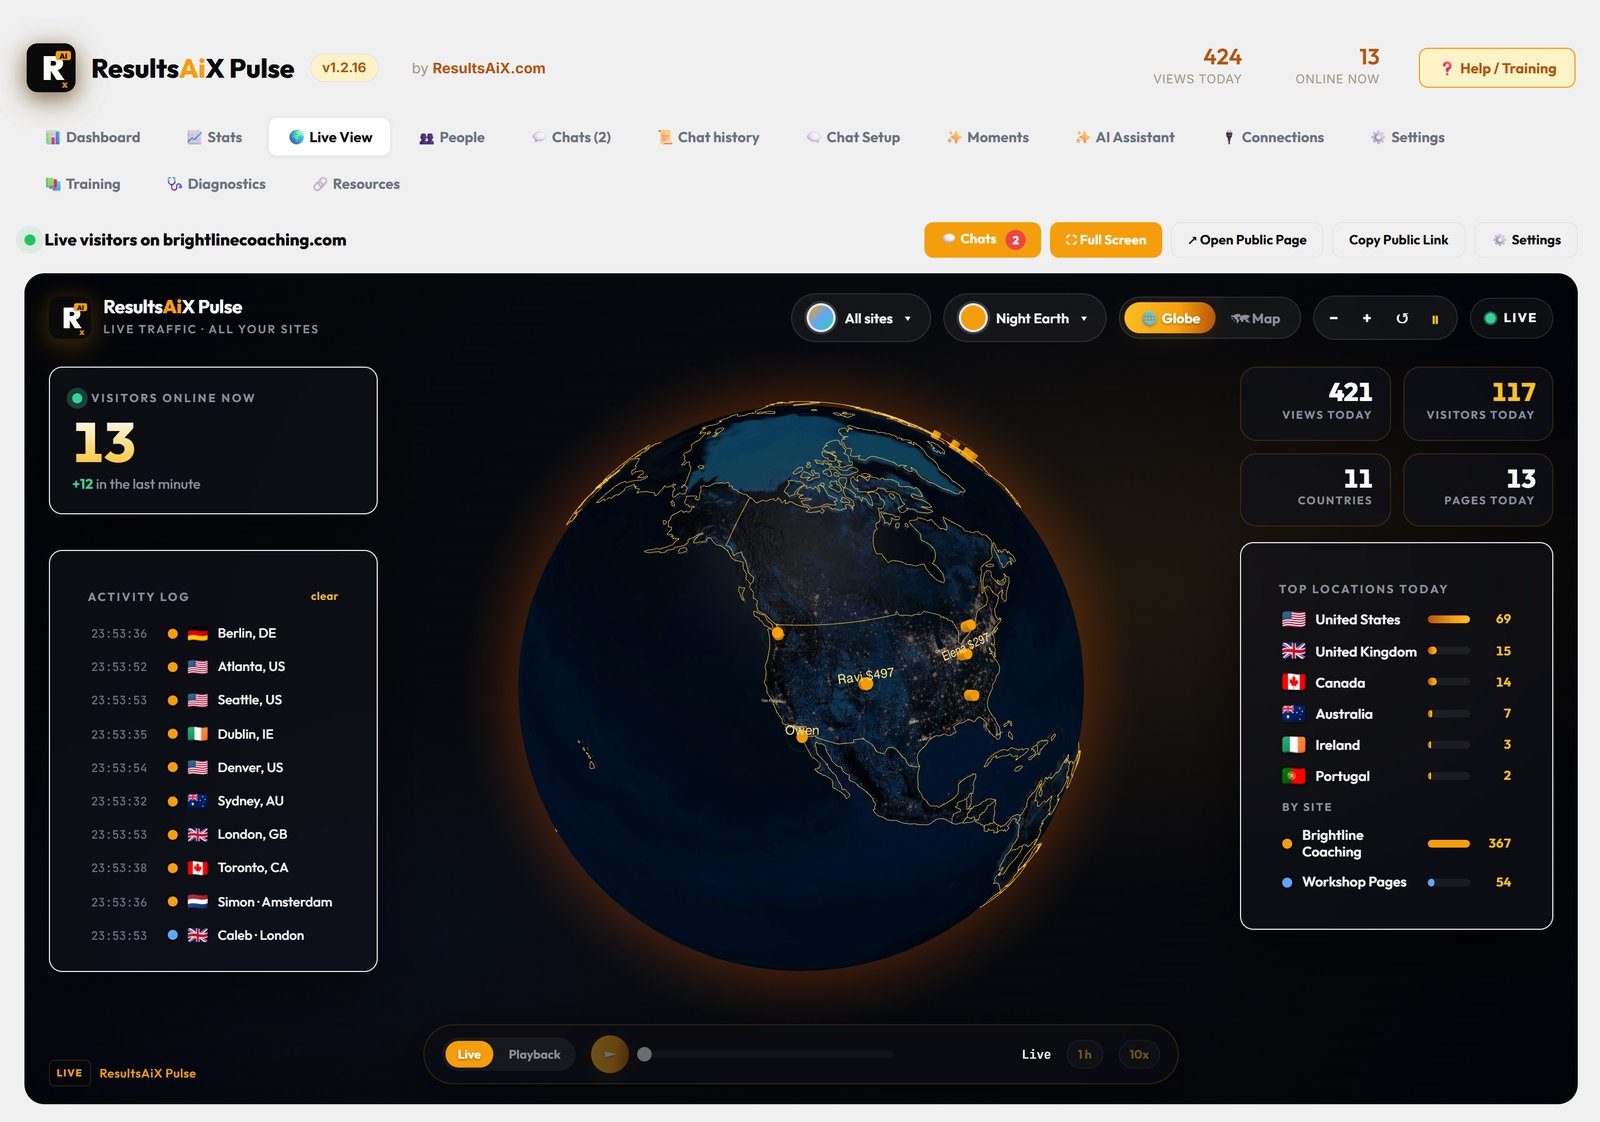Zoom out the globe with minus button

coord(1333,318)
